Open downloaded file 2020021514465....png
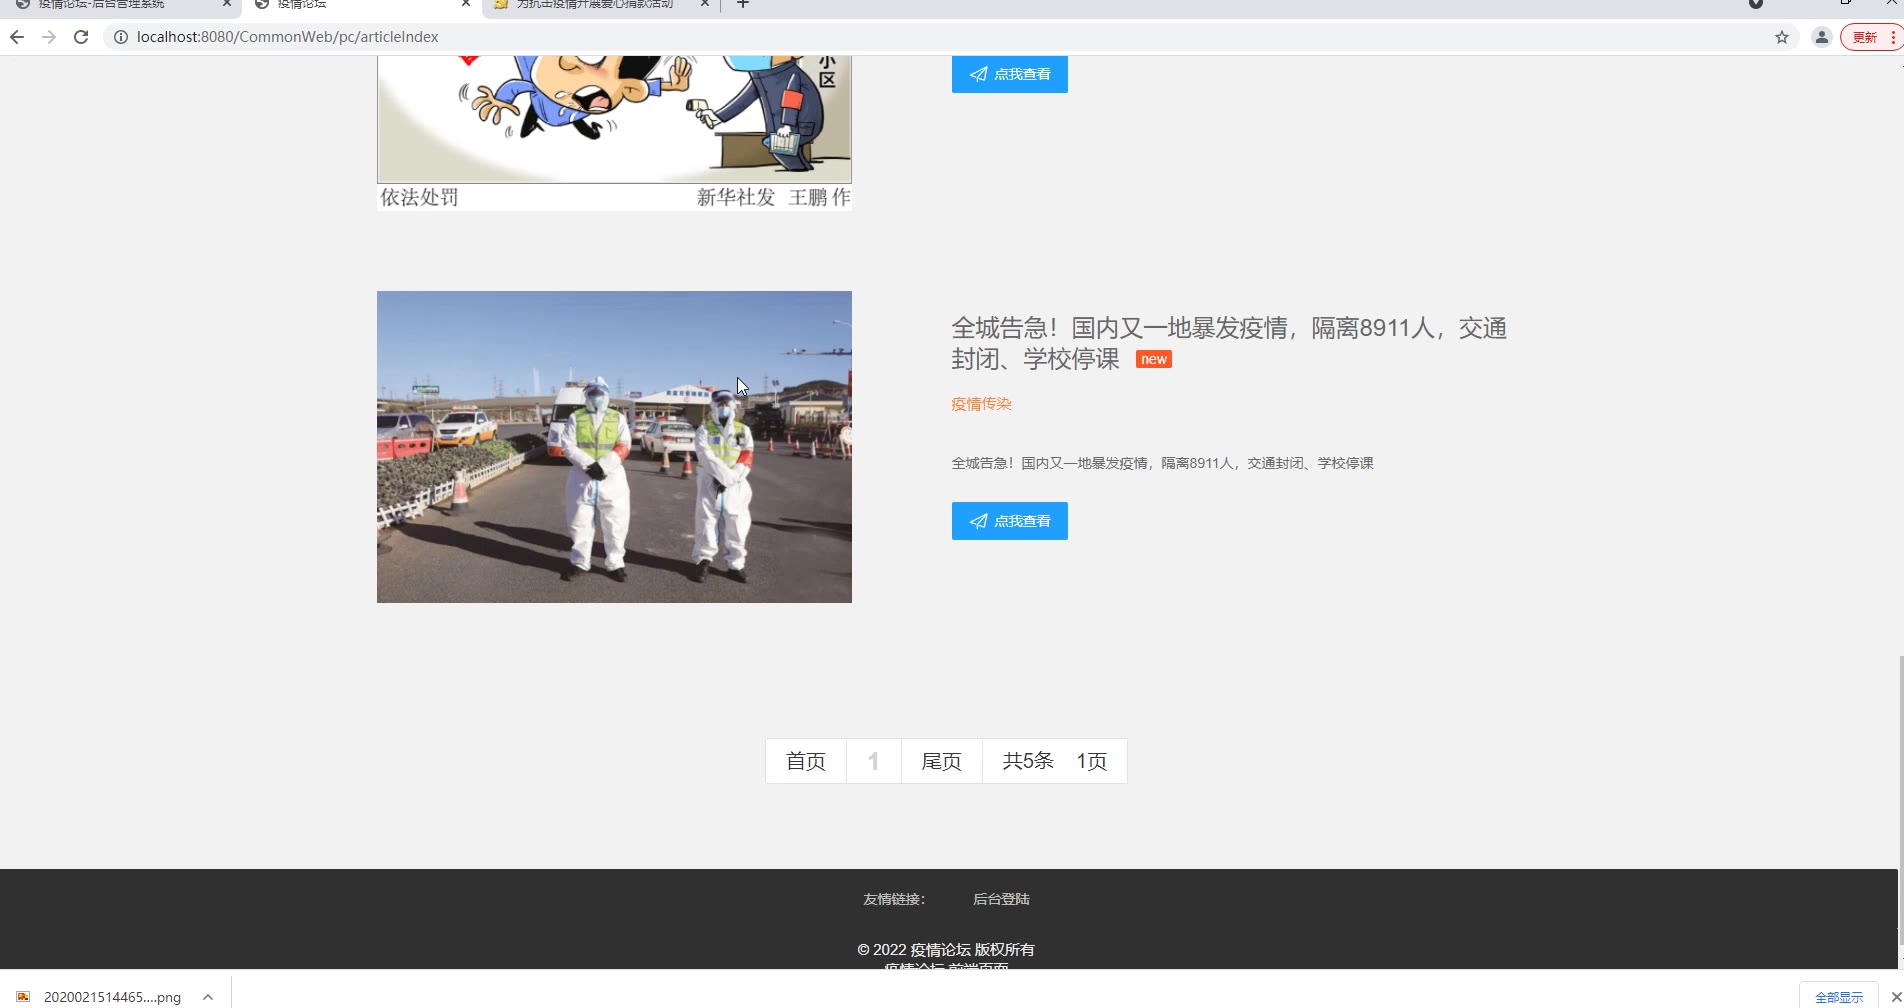The width and height of the screenshot is (1904, 1008). 112,997
